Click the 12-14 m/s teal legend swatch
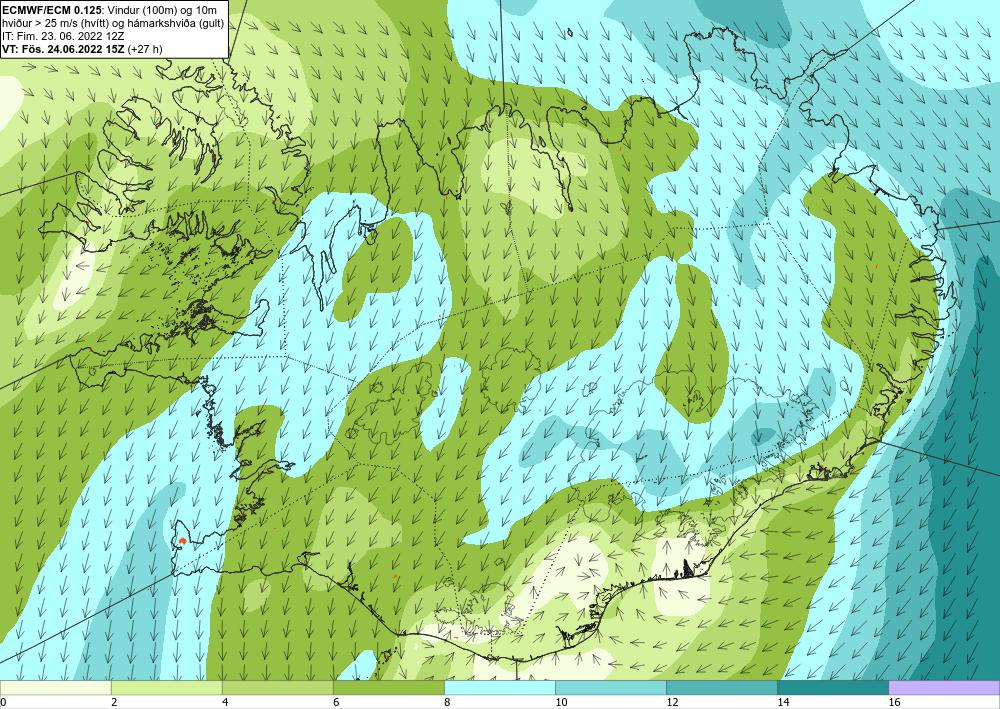The image size is (1000, 709). coord(721,687)
